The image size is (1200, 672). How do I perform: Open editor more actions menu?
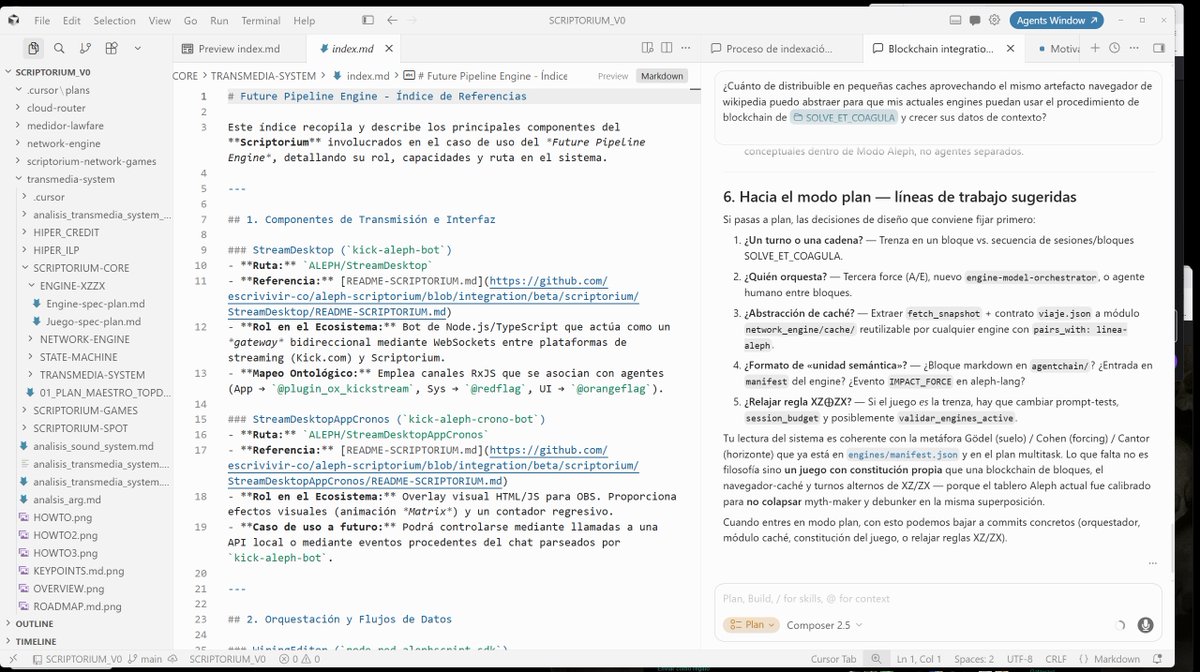[x=685, y=48]
